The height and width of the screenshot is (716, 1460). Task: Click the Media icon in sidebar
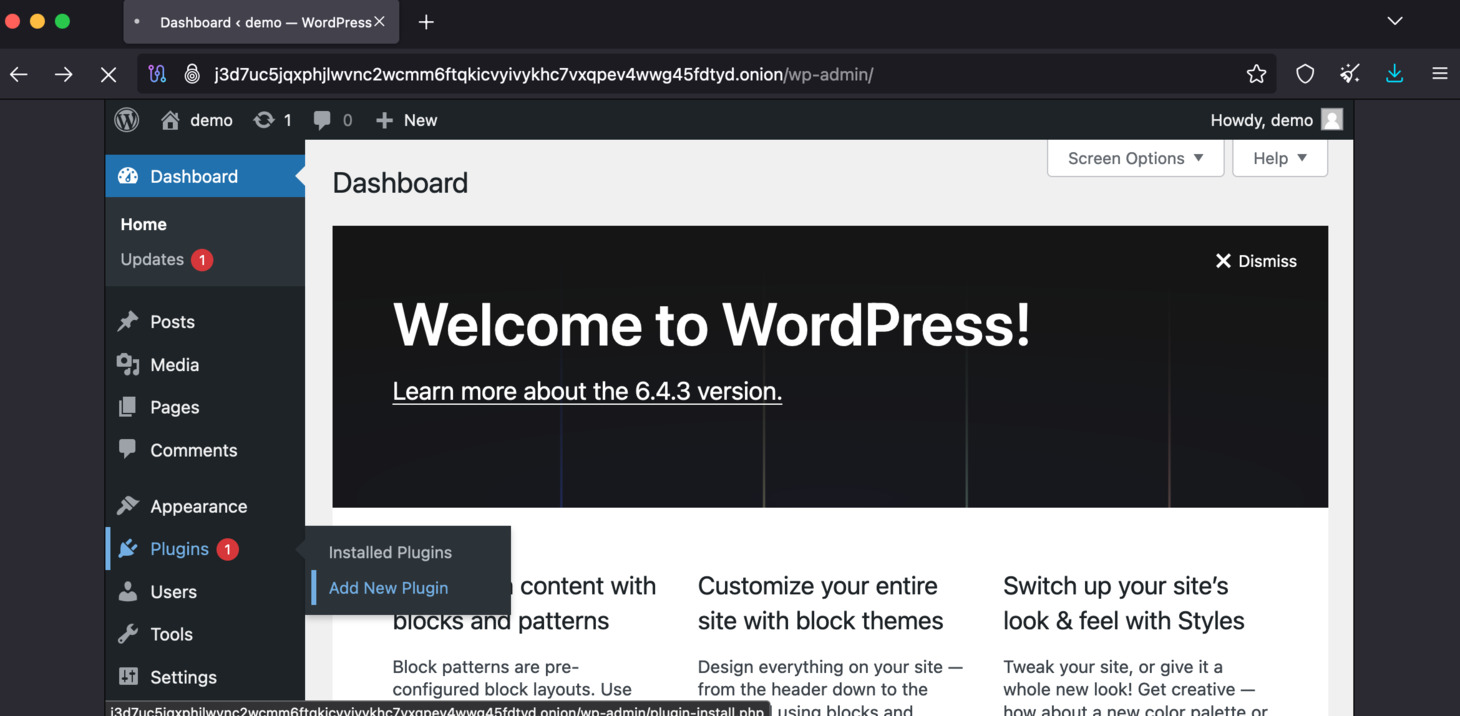(128, 365)
